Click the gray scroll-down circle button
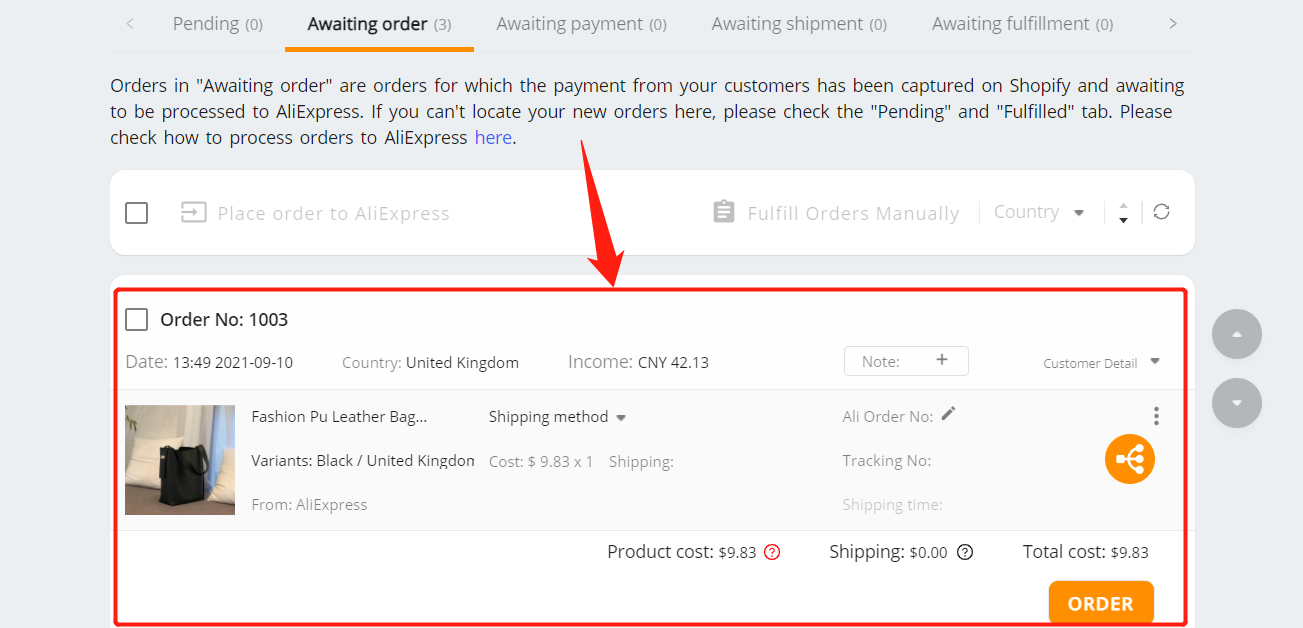The width and height of the screenshot is (1303, 628). (1237, 403)
